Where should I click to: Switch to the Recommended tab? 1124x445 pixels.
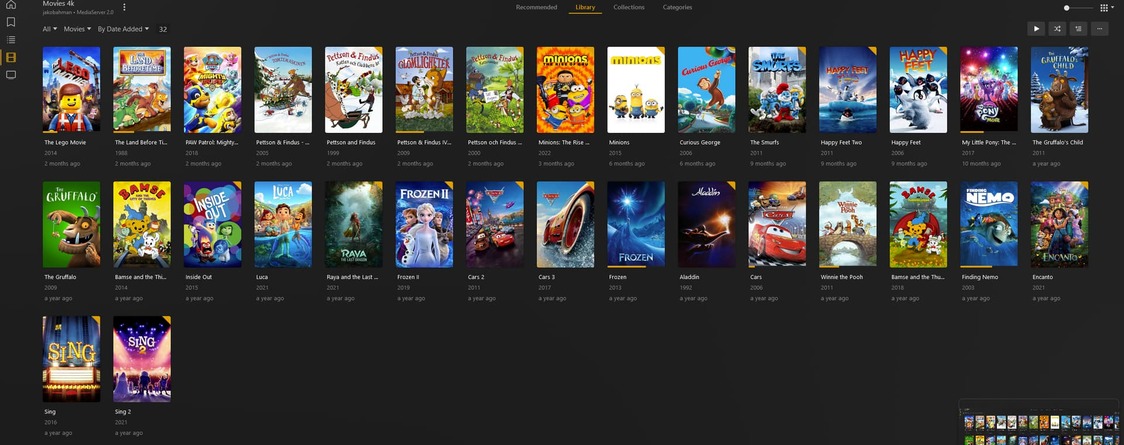[536, 7]
